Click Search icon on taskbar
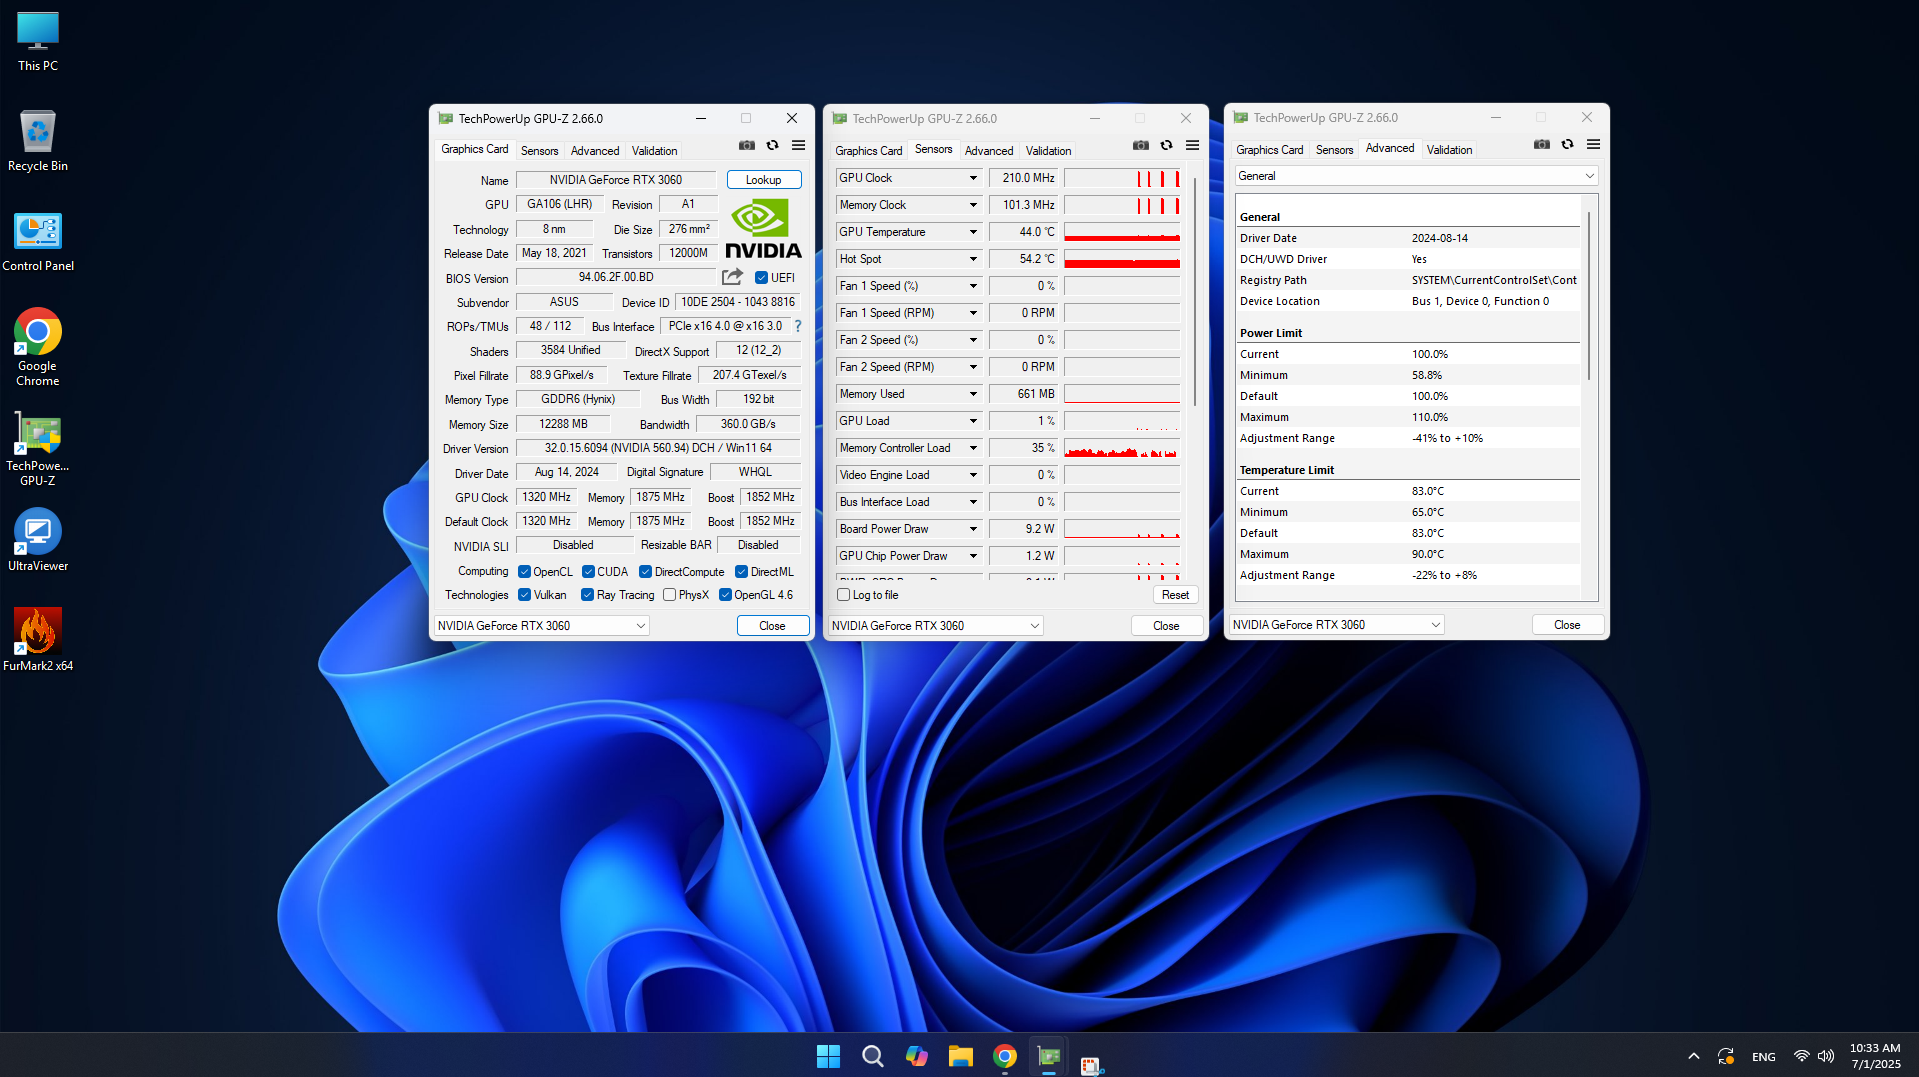 872,1056
